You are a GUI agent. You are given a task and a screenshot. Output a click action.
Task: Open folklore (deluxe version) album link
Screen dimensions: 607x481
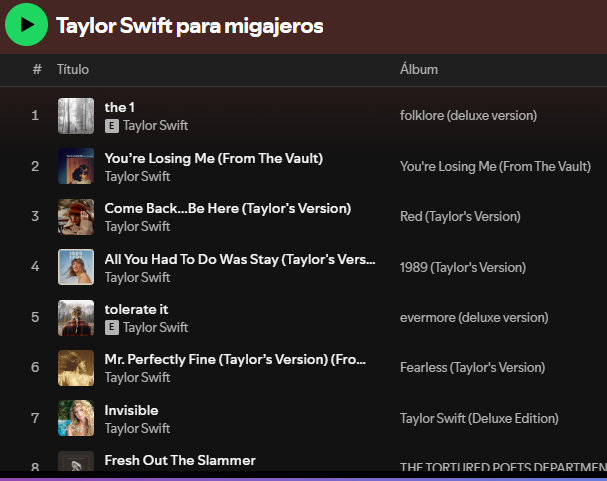(468, 116)
